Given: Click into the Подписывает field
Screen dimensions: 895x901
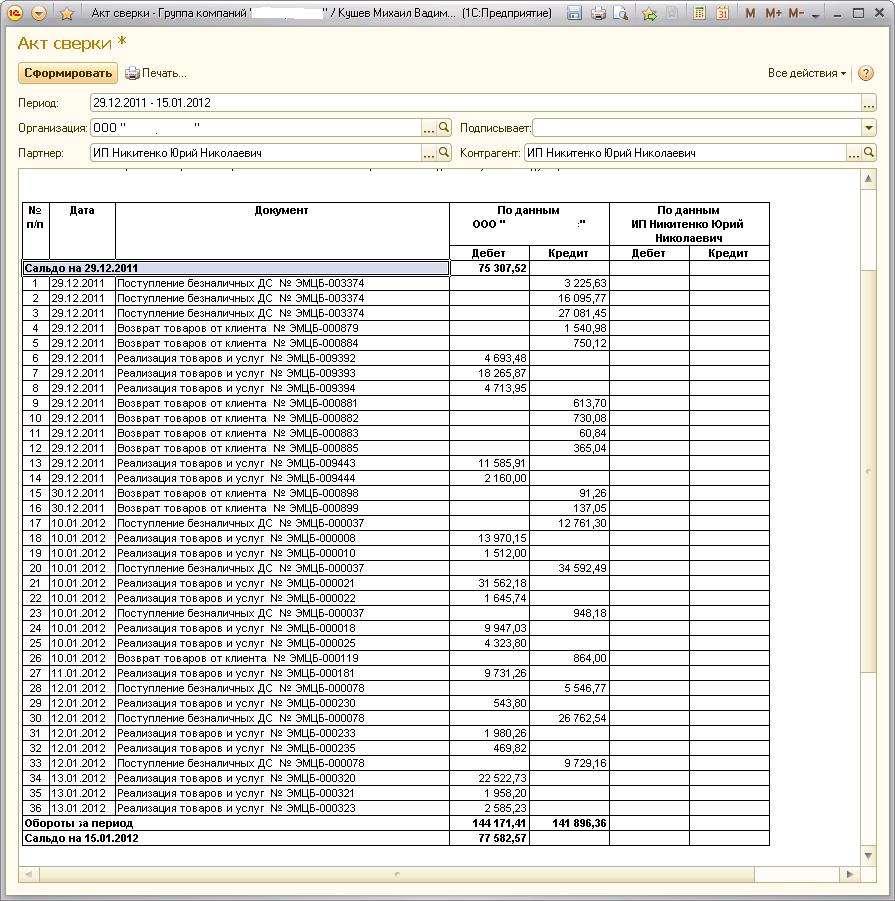Looking at the screenshot, I should [697, 128].
